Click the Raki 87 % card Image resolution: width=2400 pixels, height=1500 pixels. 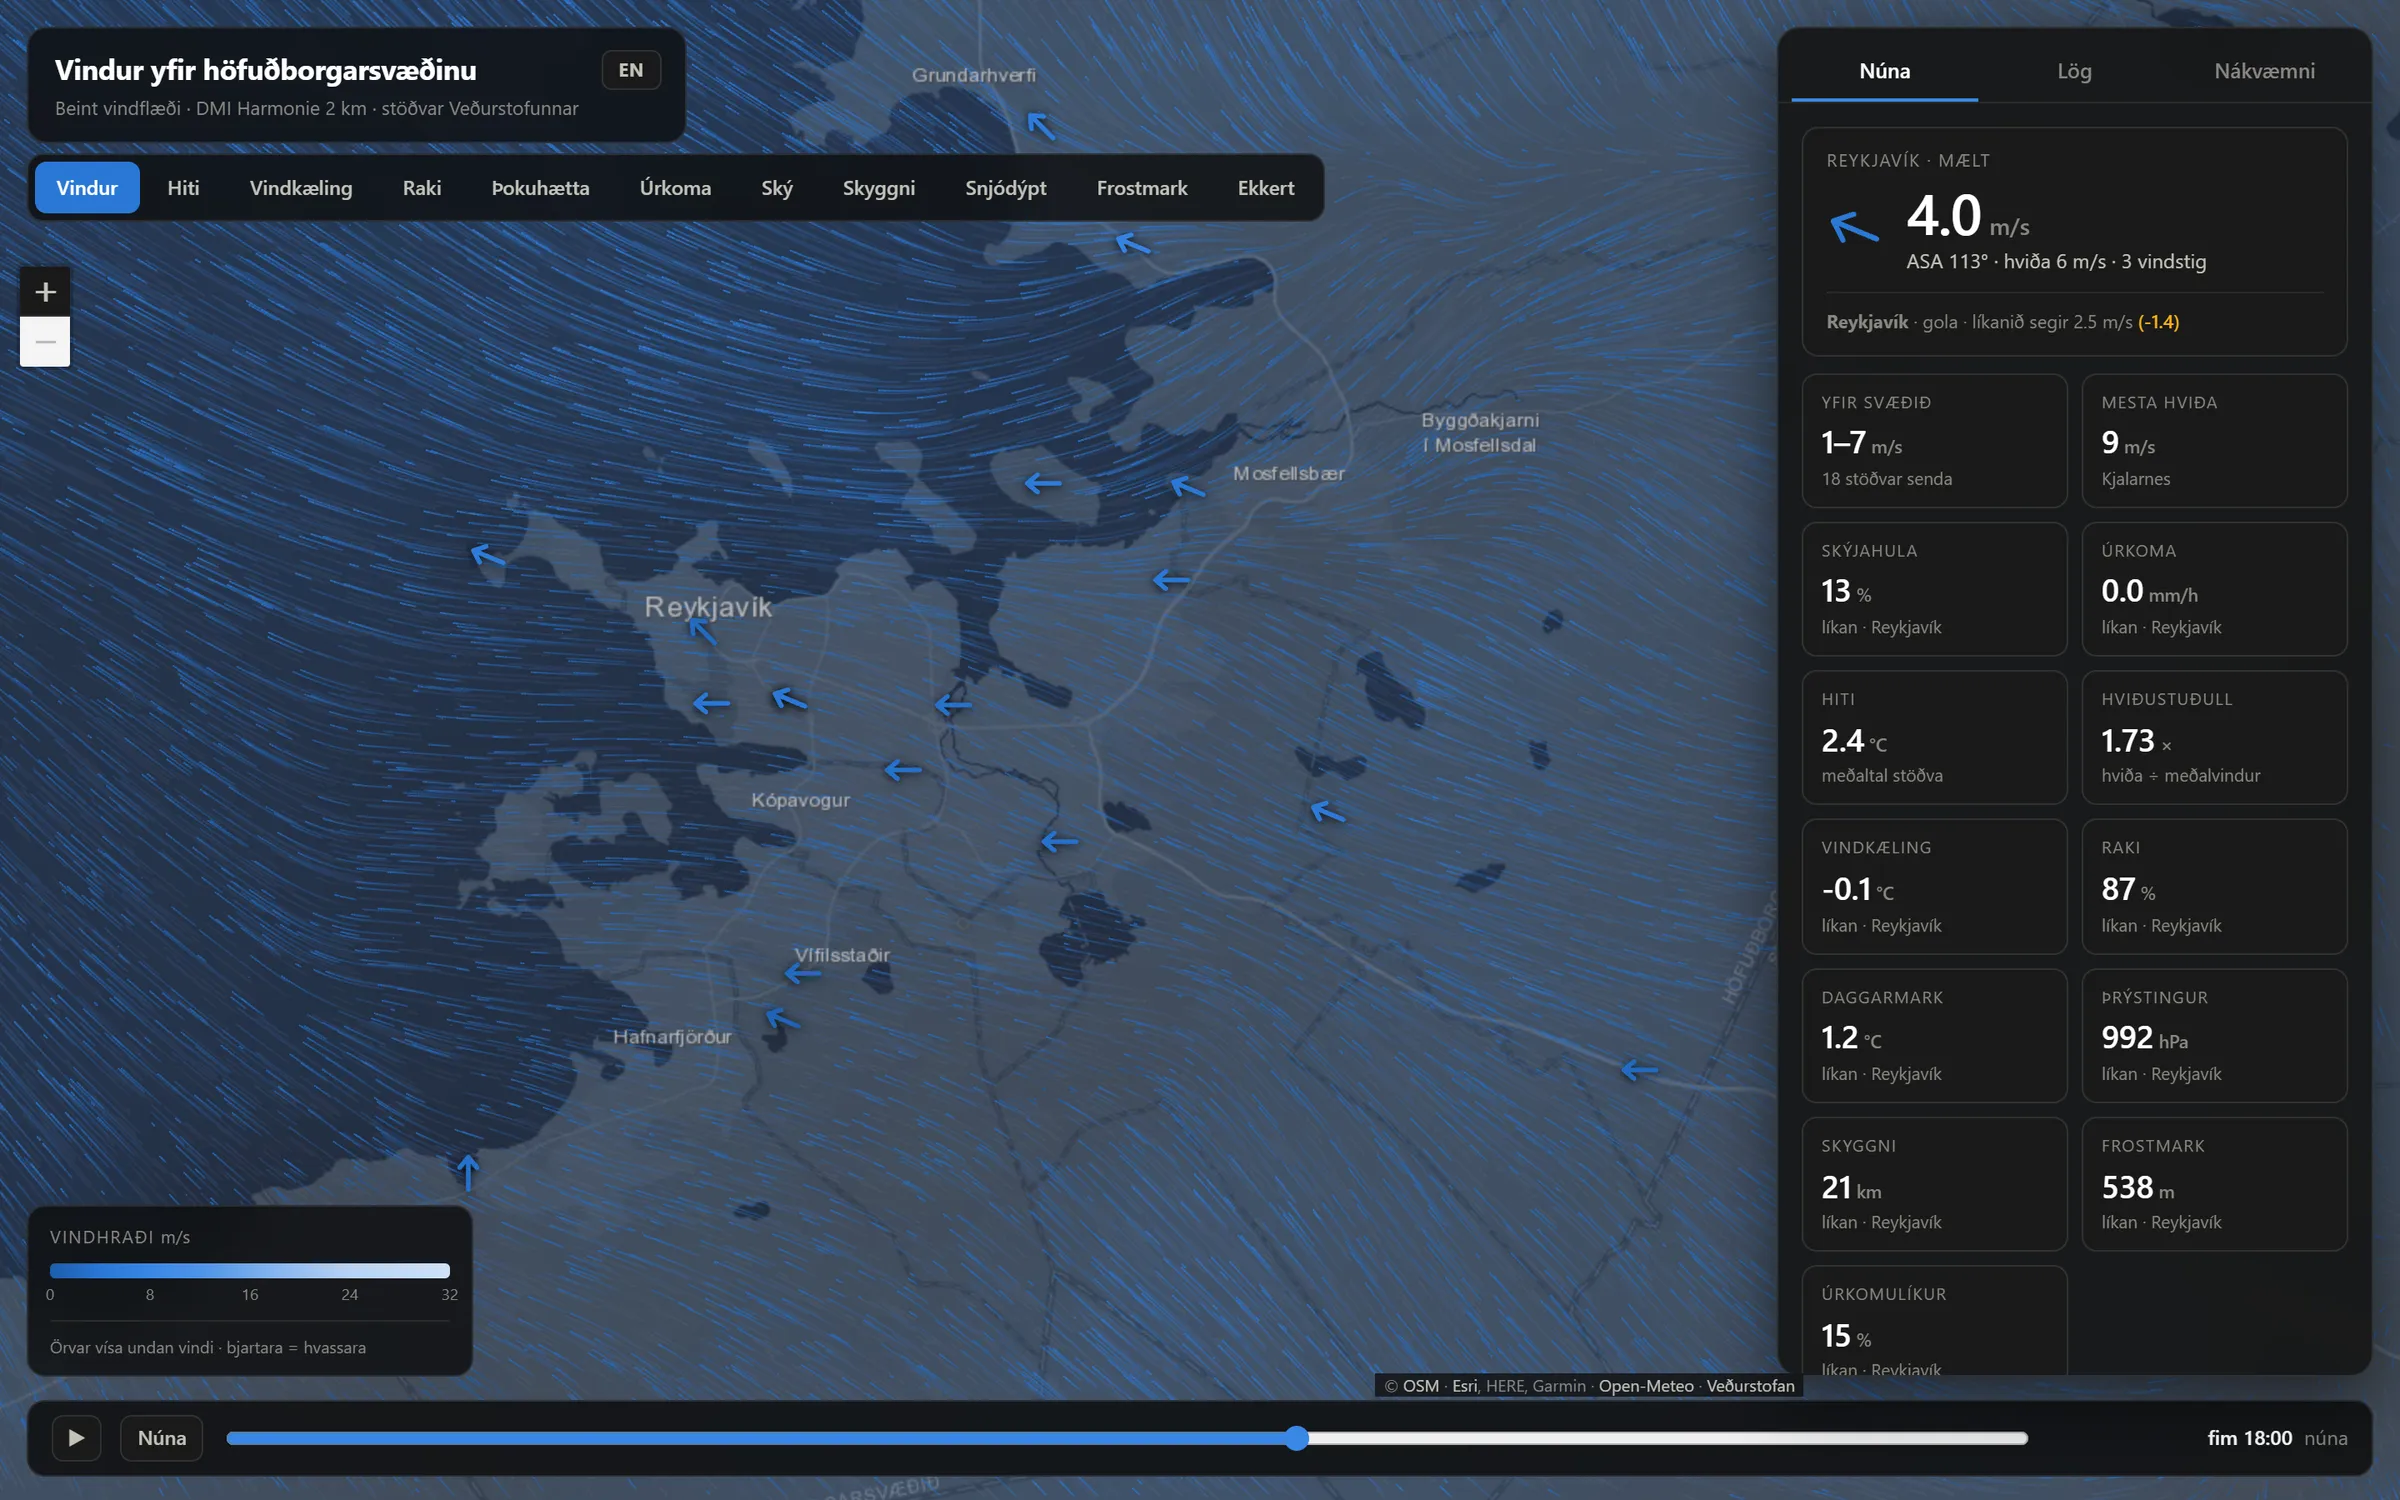(x=2214, y=886)
